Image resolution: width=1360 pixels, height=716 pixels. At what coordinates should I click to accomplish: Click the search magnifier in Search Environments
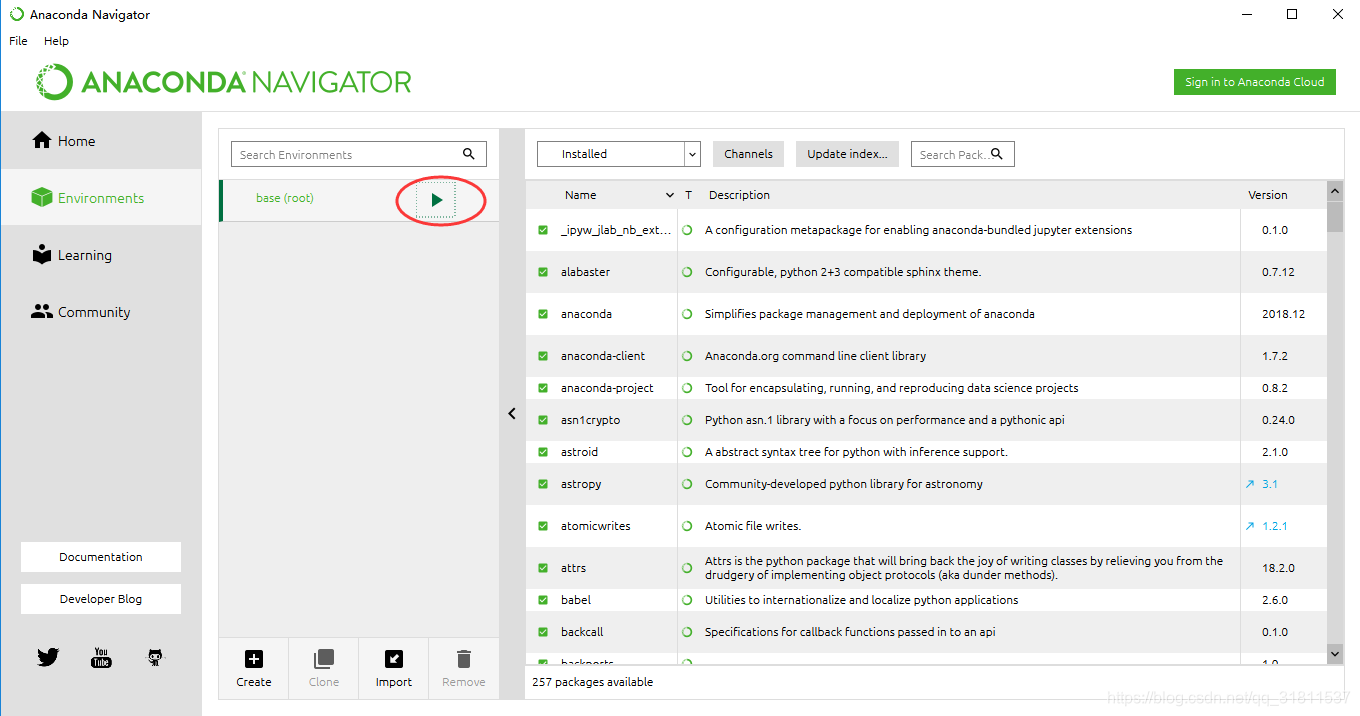pos(469,154)
